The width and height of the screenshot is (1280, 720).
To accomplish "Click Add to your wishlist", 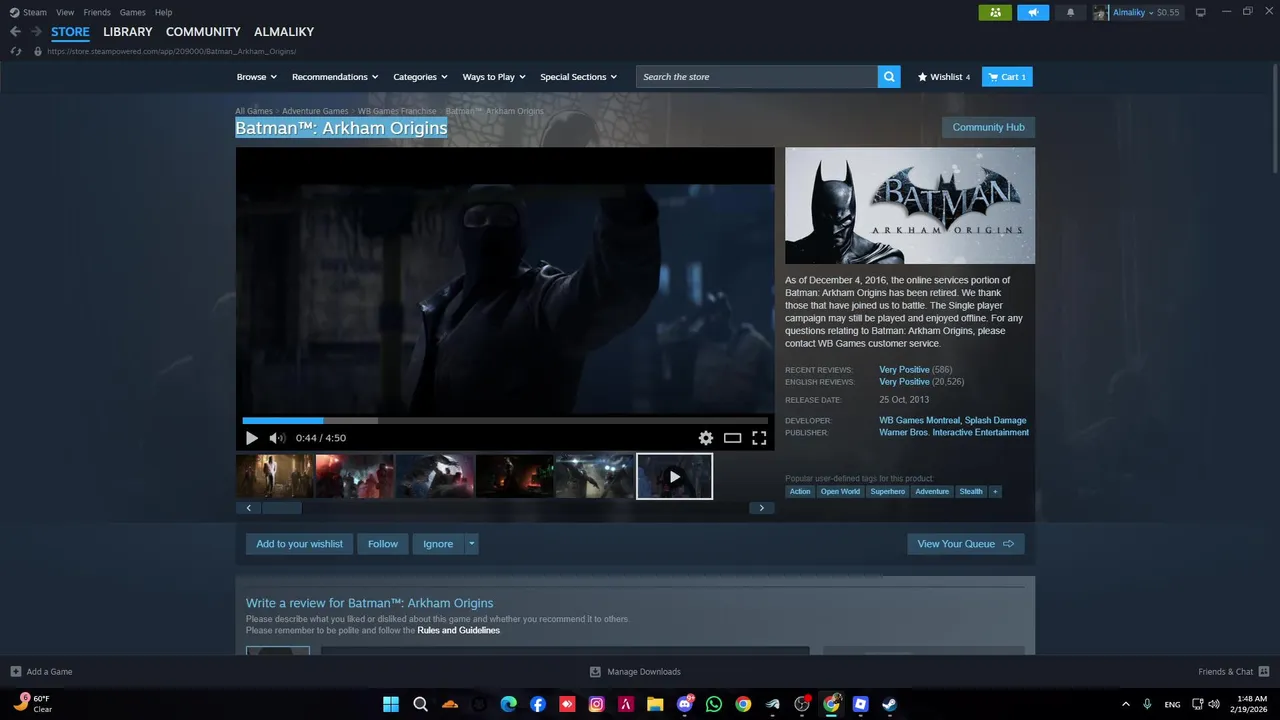I will pos(299,544).
